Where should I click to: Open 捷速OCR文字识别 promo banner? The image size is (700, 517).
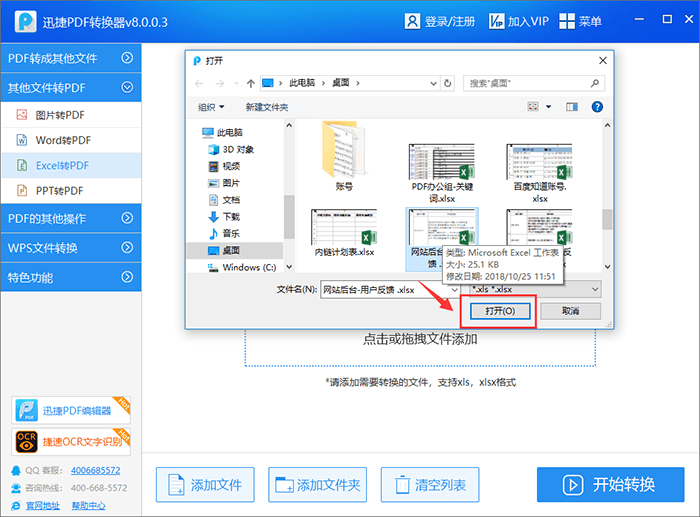click(71, 442)
